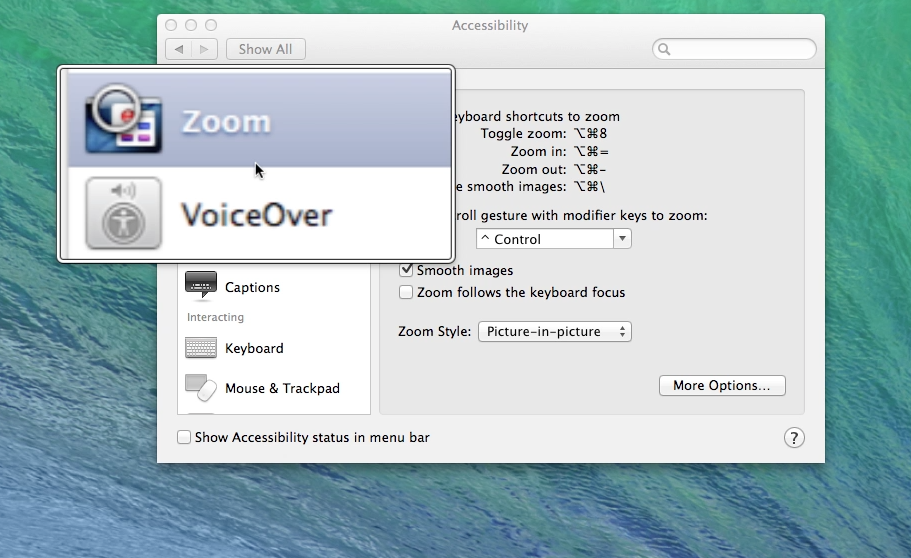Click the Zoom Style label
The width and height of the screenshot is (911, 558).
click(435, 331)
